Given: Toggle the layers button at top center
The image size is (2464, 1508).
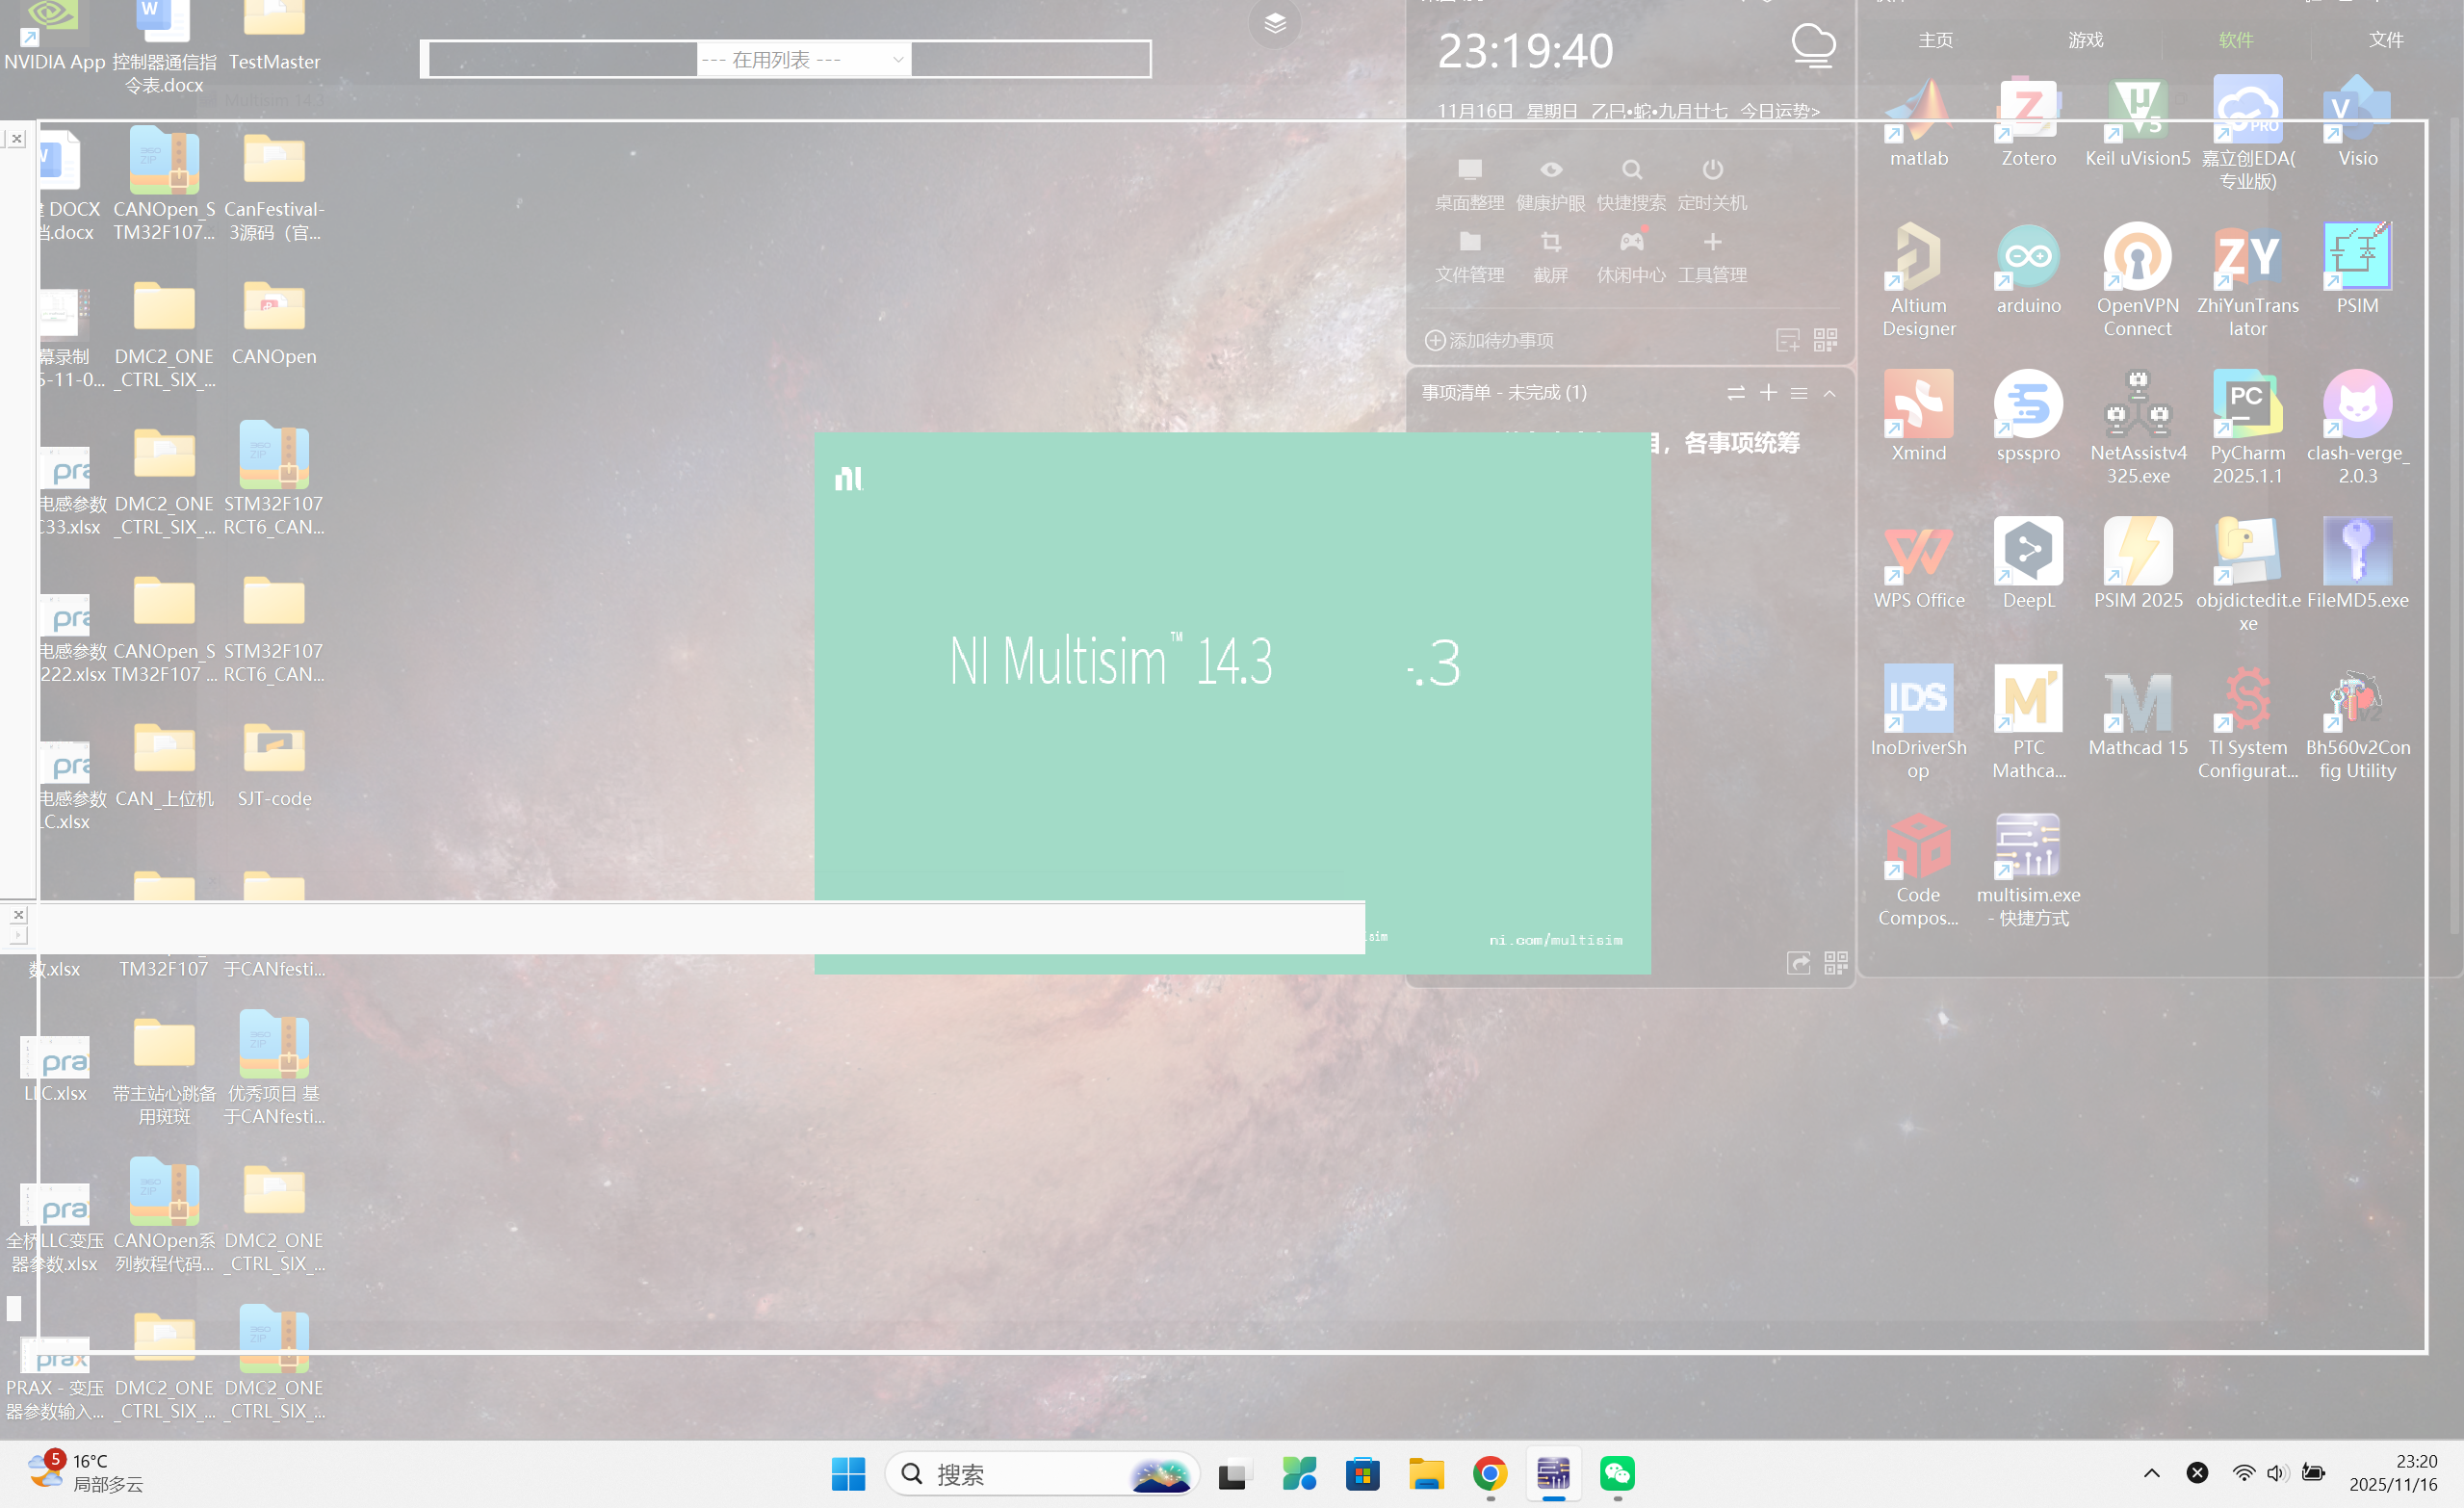Looking at the screenshot, I should click(1274, 23).
